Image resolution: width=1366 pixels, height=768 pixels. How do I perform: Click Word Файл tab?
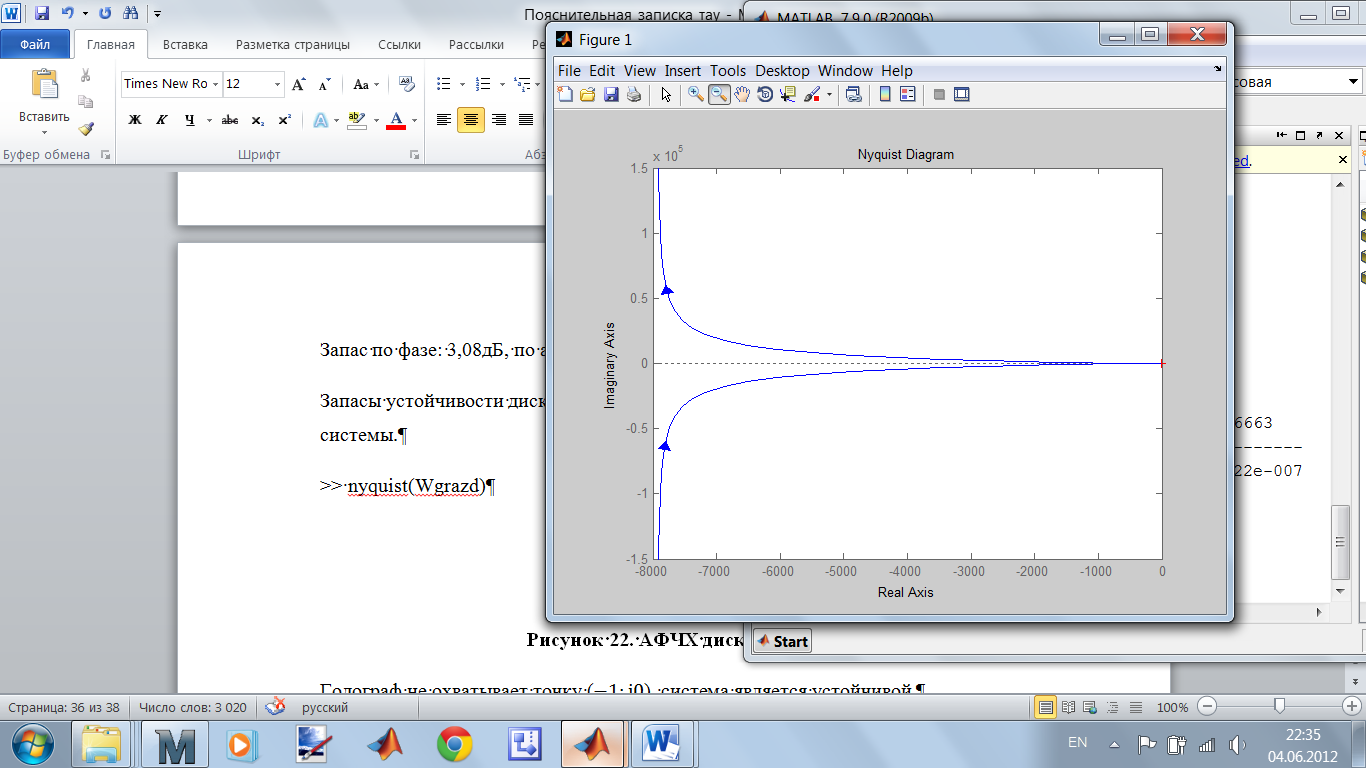pyautogui.click(x=35, y=45)
